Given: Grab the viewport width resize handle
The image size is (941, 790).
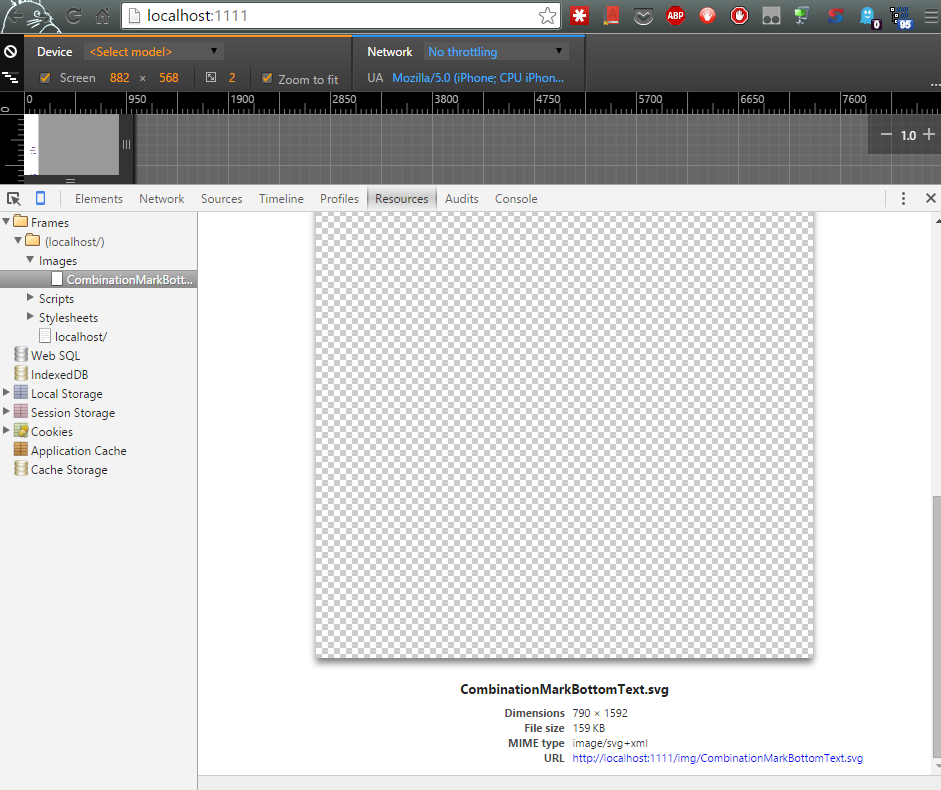Looking at the screenshot, I should pyautogui.click(x=126, y=145).
